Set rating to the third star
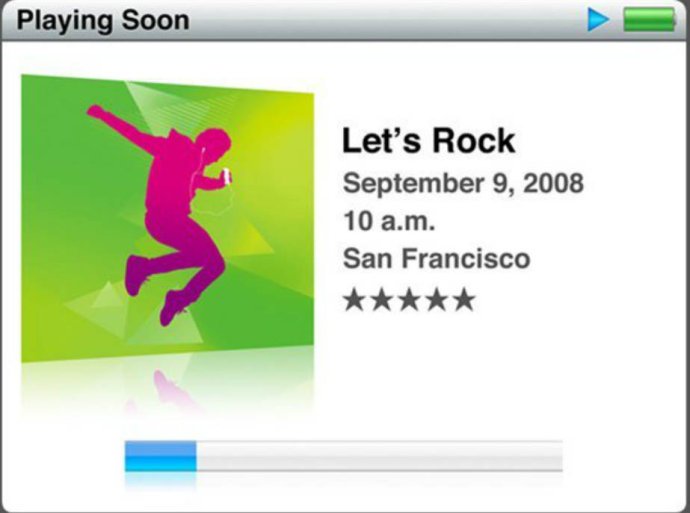The height and width of the screenshot is (513, 690). point(409,300)
